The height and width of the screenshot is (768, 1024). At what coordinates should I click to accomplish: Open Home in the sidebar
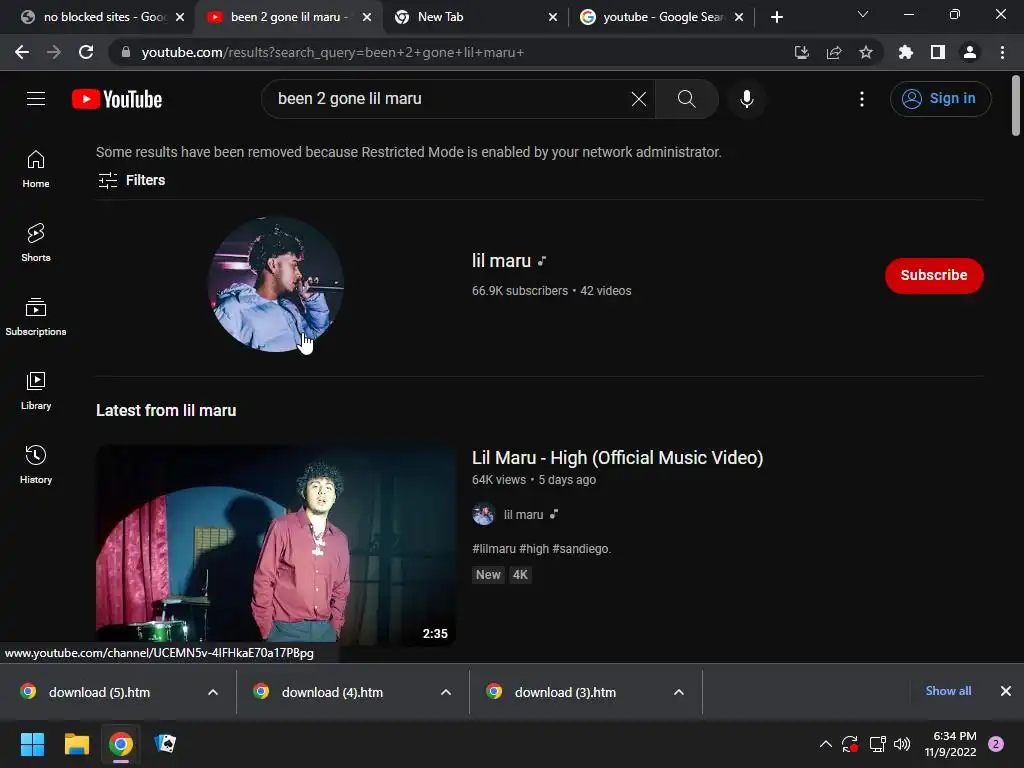tap(36, 169)
